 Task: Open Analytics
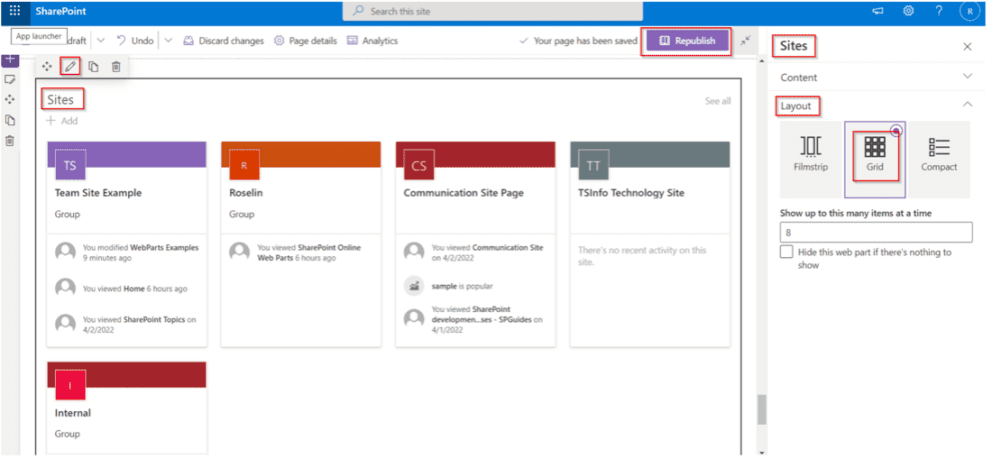(372, 40)
